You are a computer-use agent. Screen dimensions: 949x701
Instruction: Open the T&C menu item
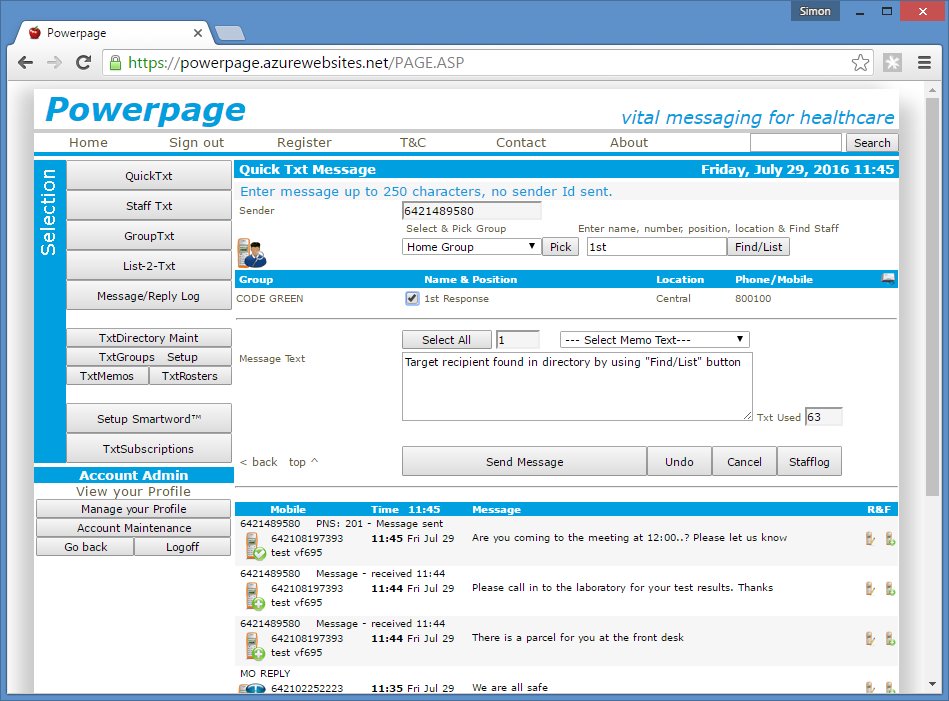[x=412, y=142]
